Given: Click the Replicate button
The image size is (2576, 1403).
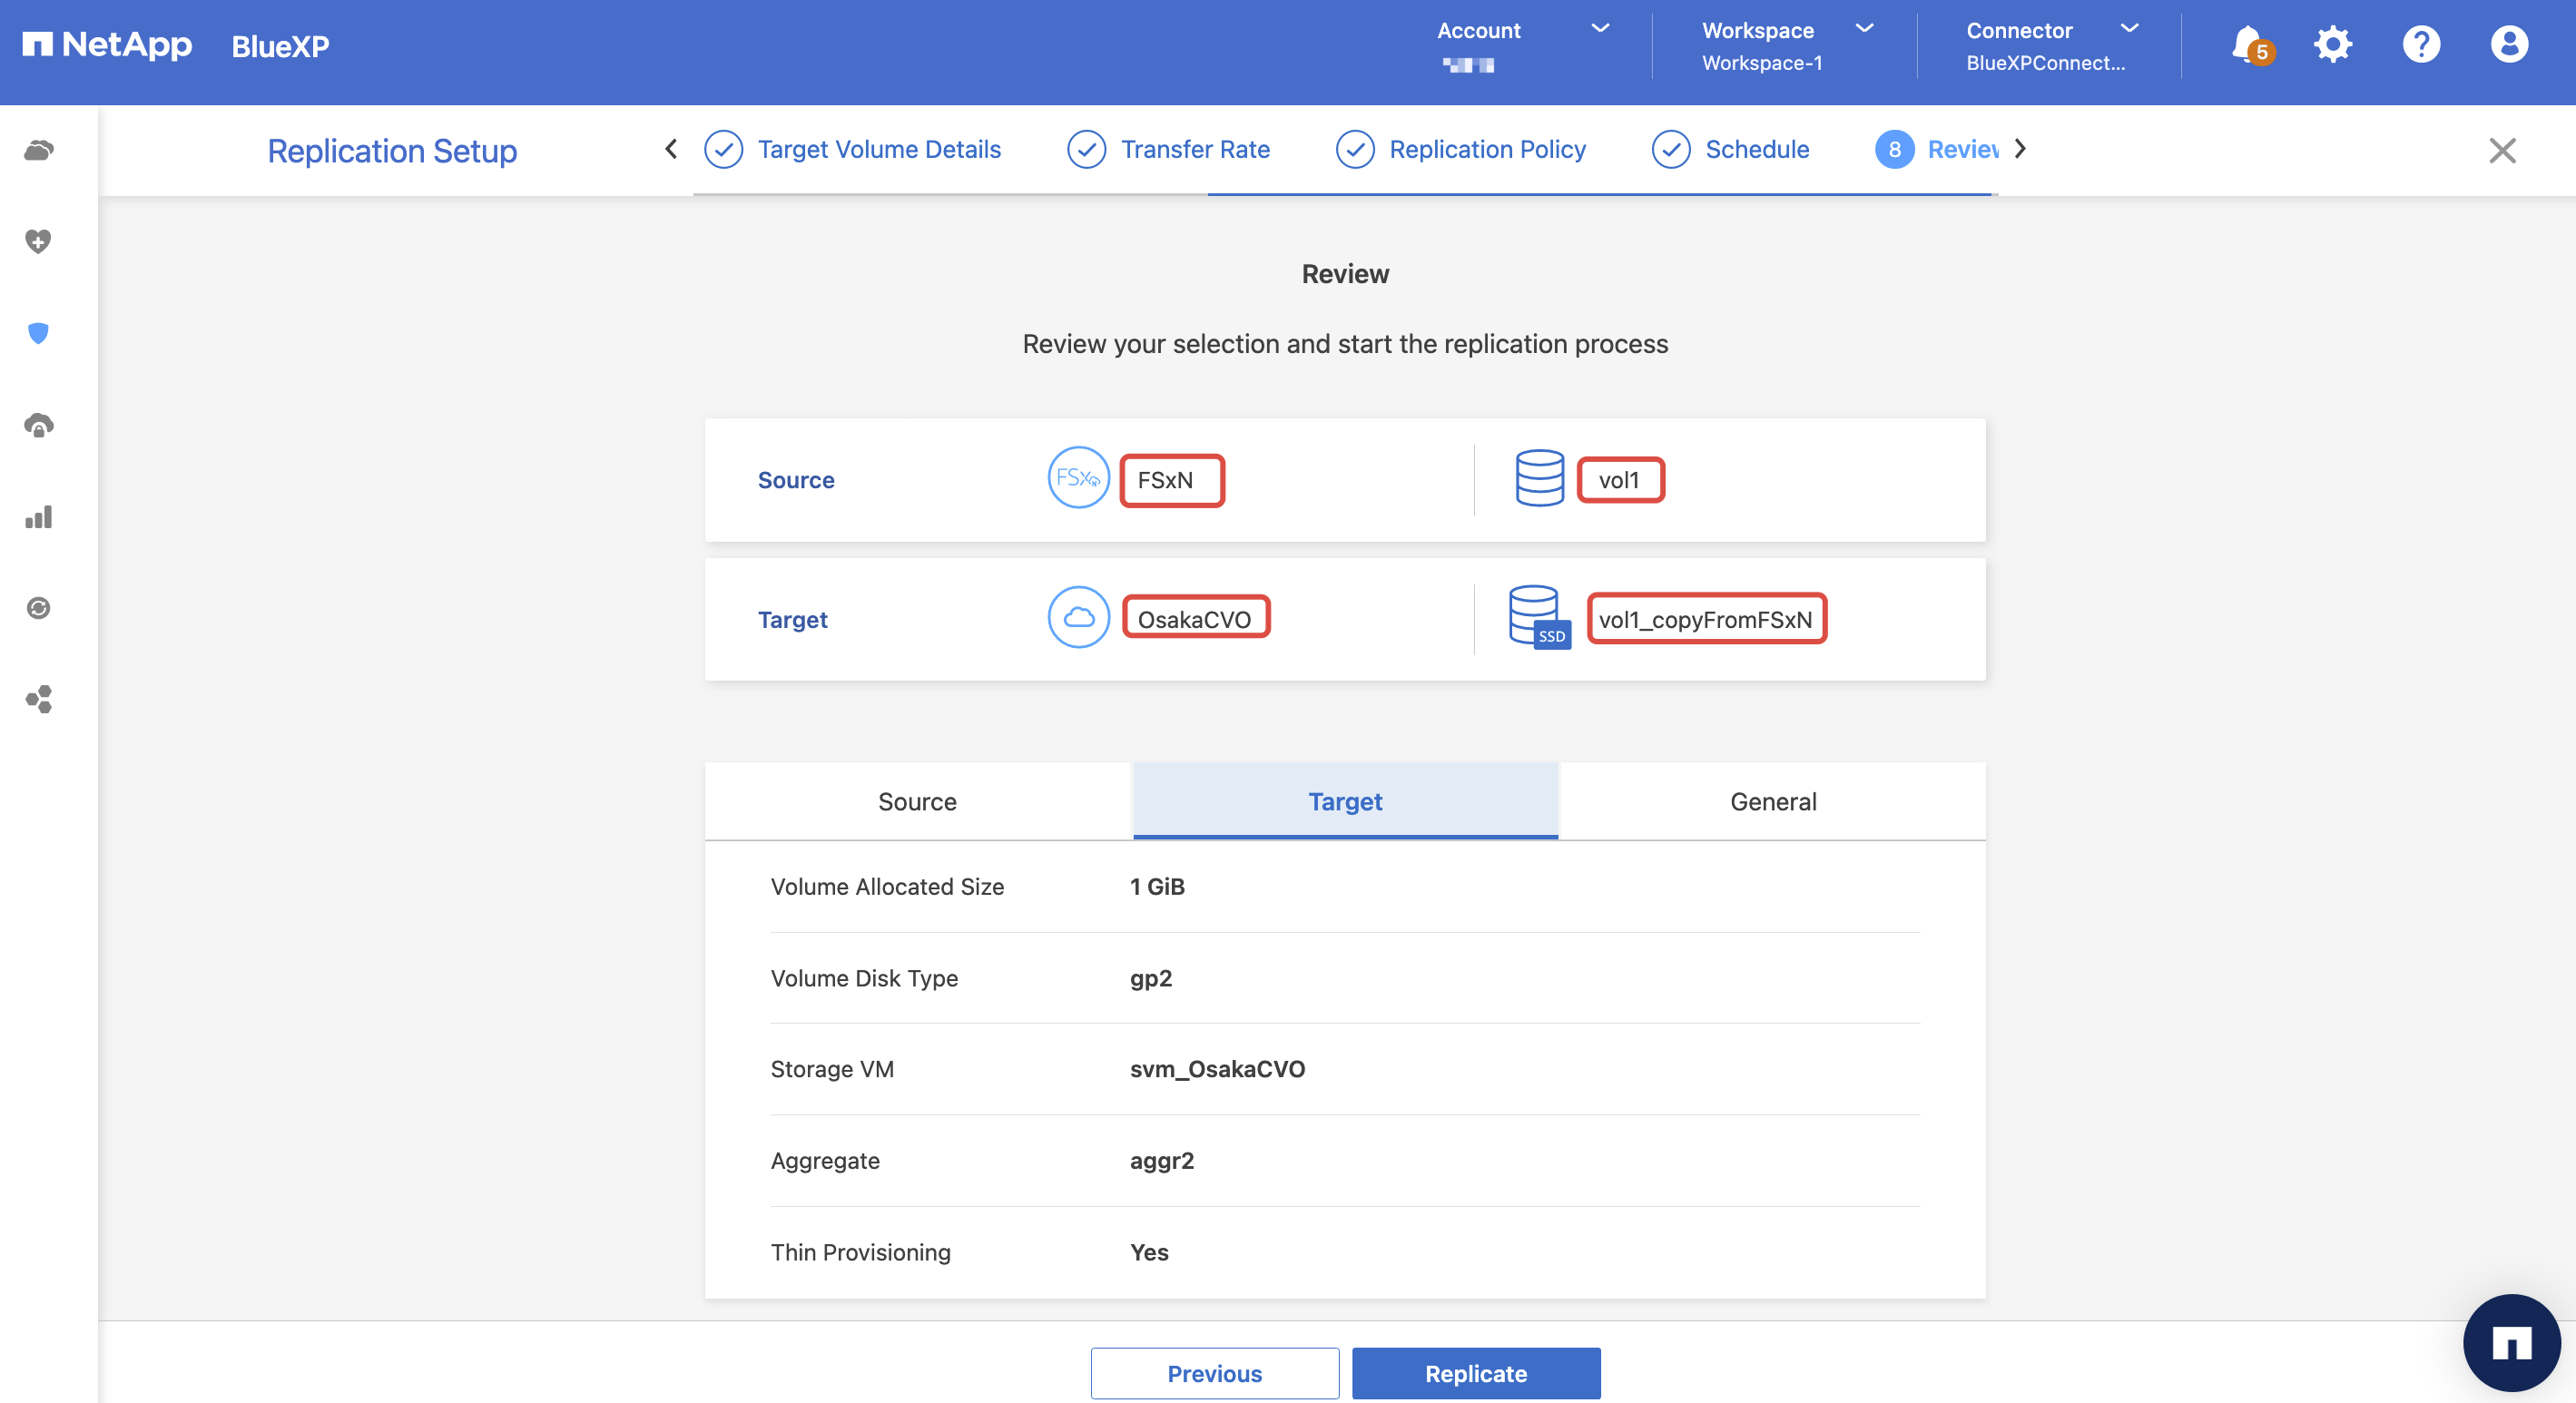Looking at the screenshot, I should pos(1475,1373).
